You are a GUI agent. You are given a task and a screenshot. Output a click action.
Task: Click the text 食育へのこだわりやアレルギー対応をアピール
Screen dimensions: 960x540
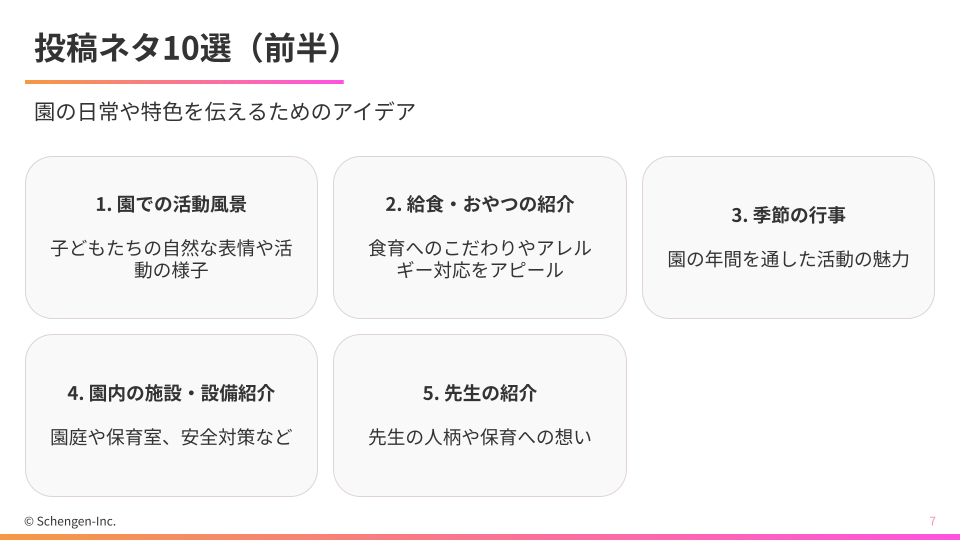pos(480,258)
